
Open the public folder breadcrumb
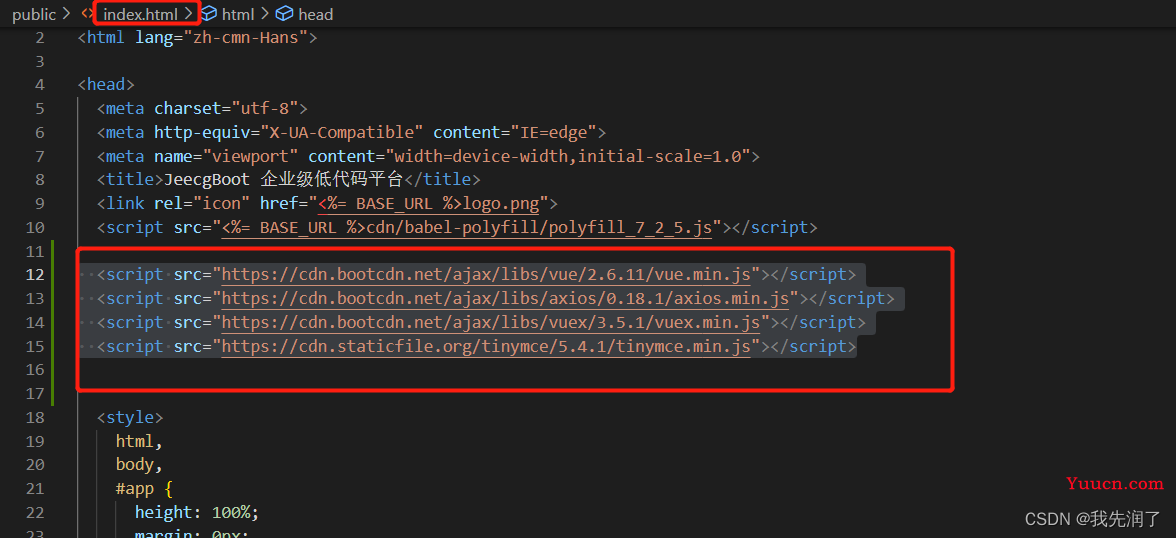click(34, 14)
